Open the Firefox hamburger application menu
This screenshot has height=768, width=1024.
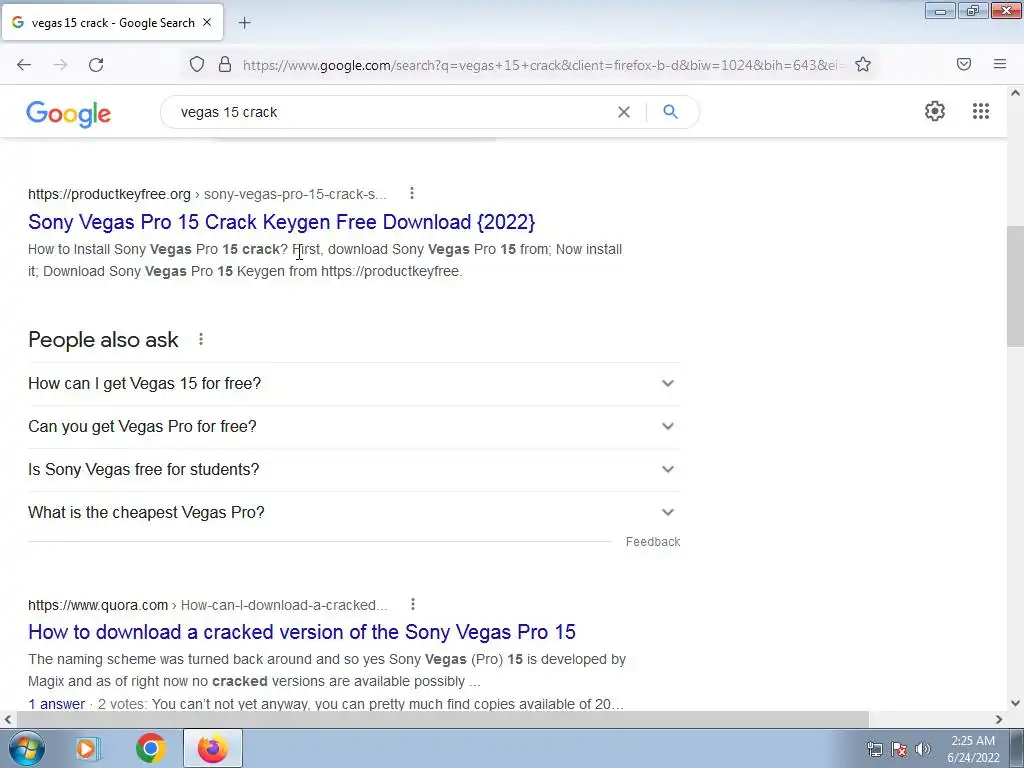(x=1000, y=64)
